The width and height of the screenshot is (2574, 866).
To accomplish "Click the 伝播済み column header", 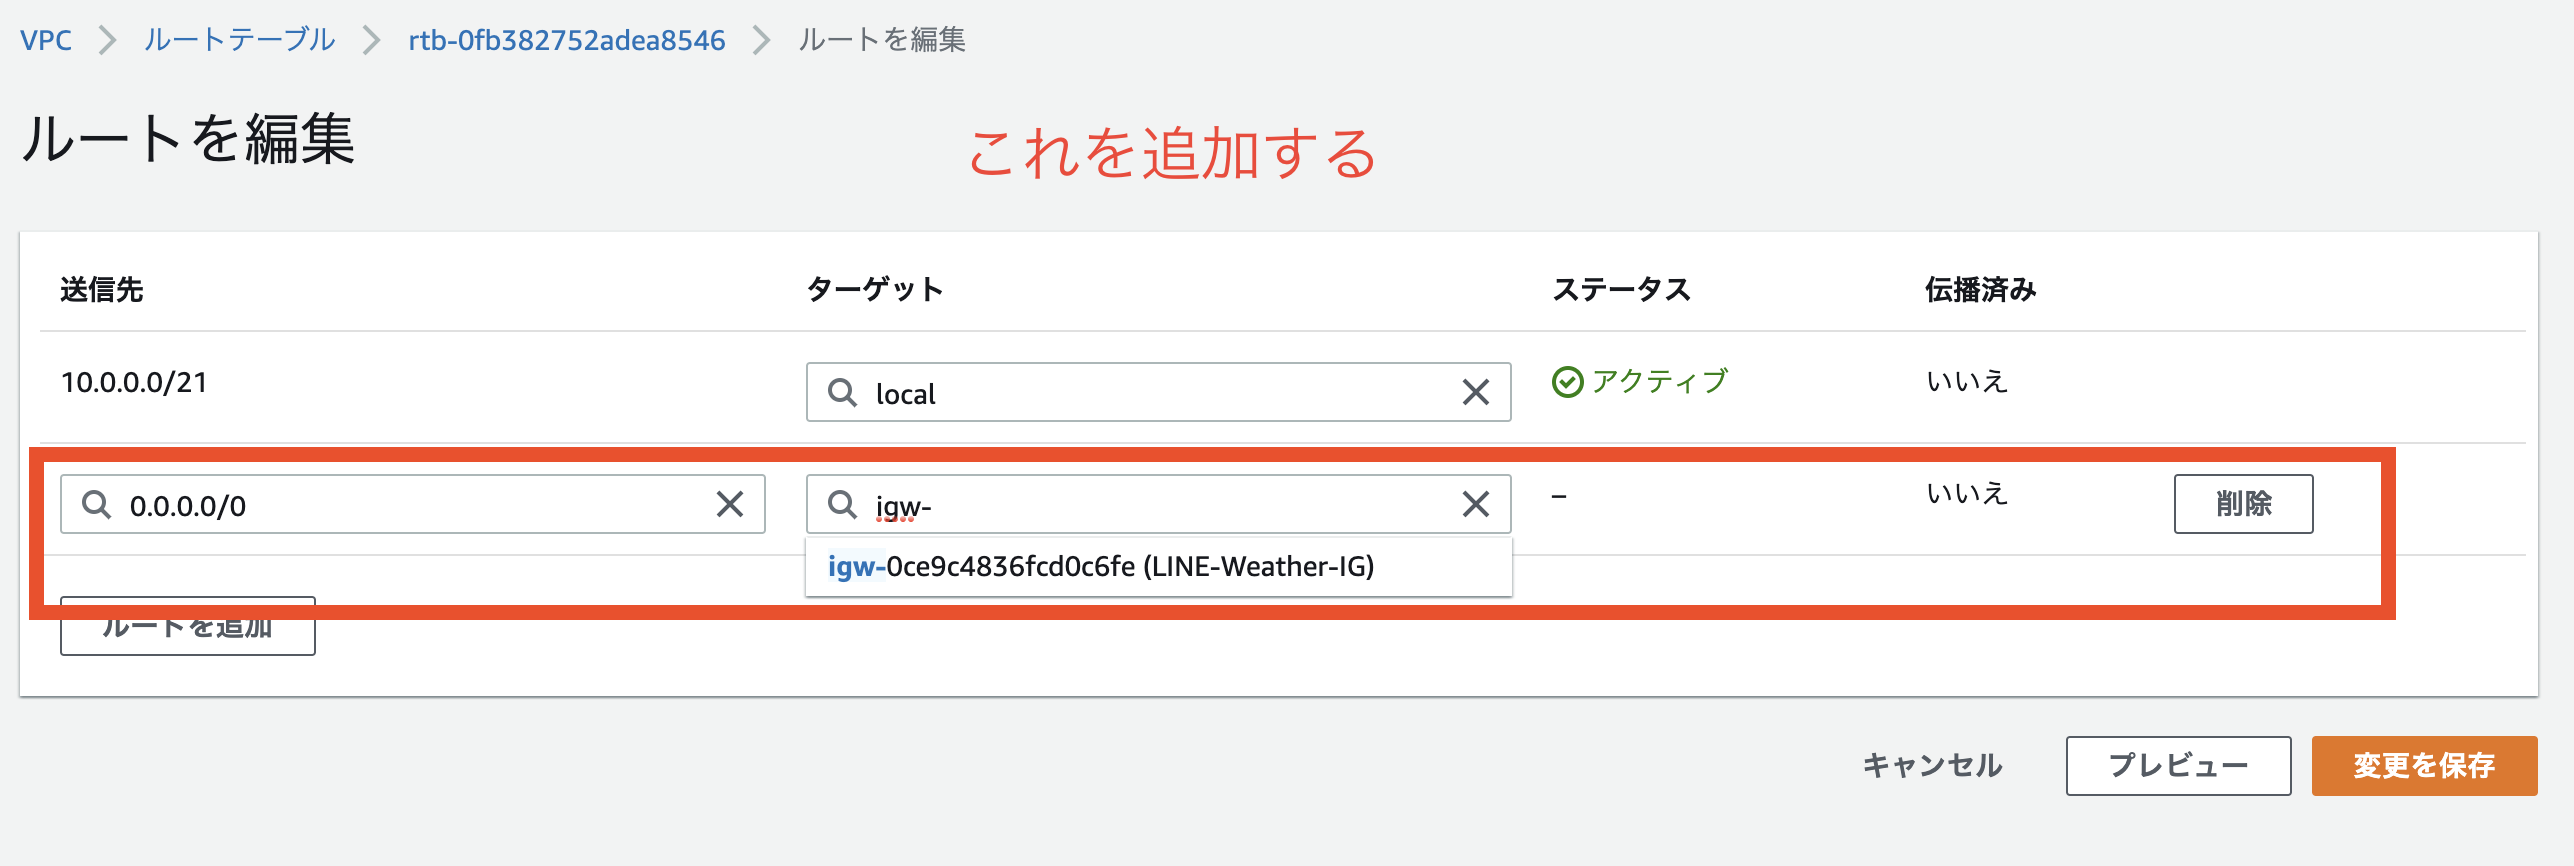I will click(1980, 290).
